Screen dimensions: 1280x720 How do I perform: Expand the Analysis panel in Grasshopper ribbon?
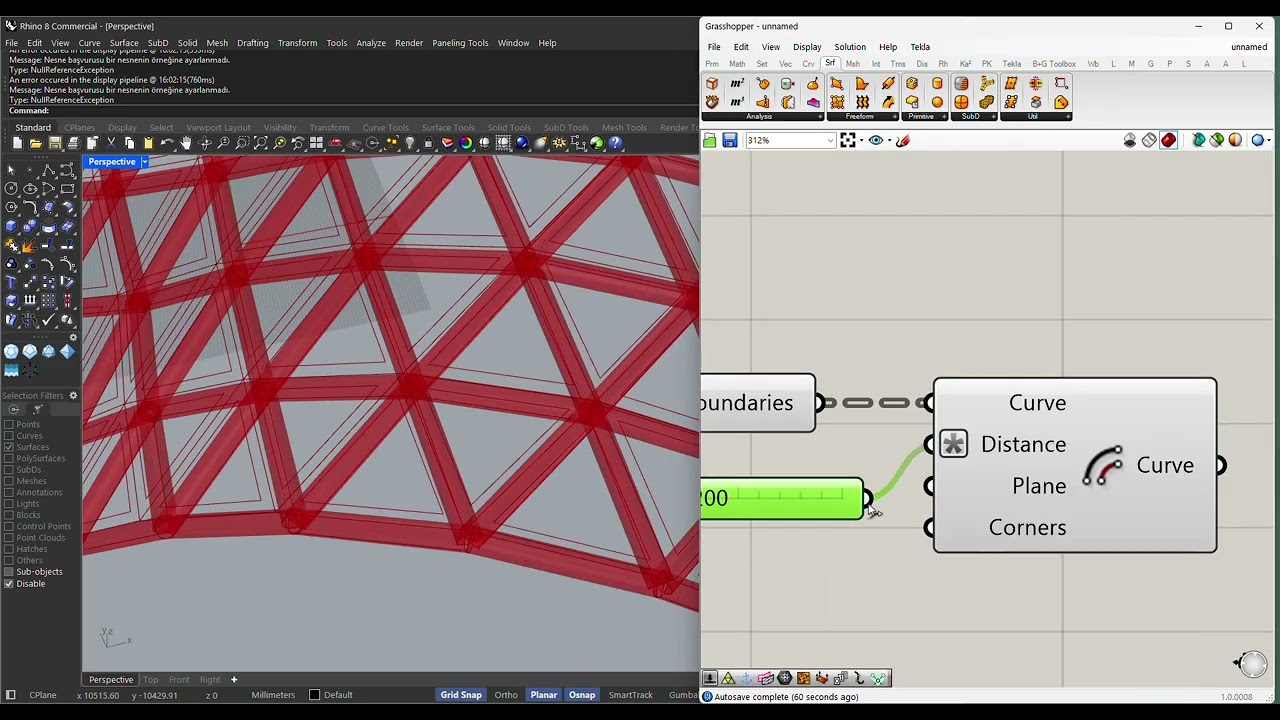click(x=820, y=117)
